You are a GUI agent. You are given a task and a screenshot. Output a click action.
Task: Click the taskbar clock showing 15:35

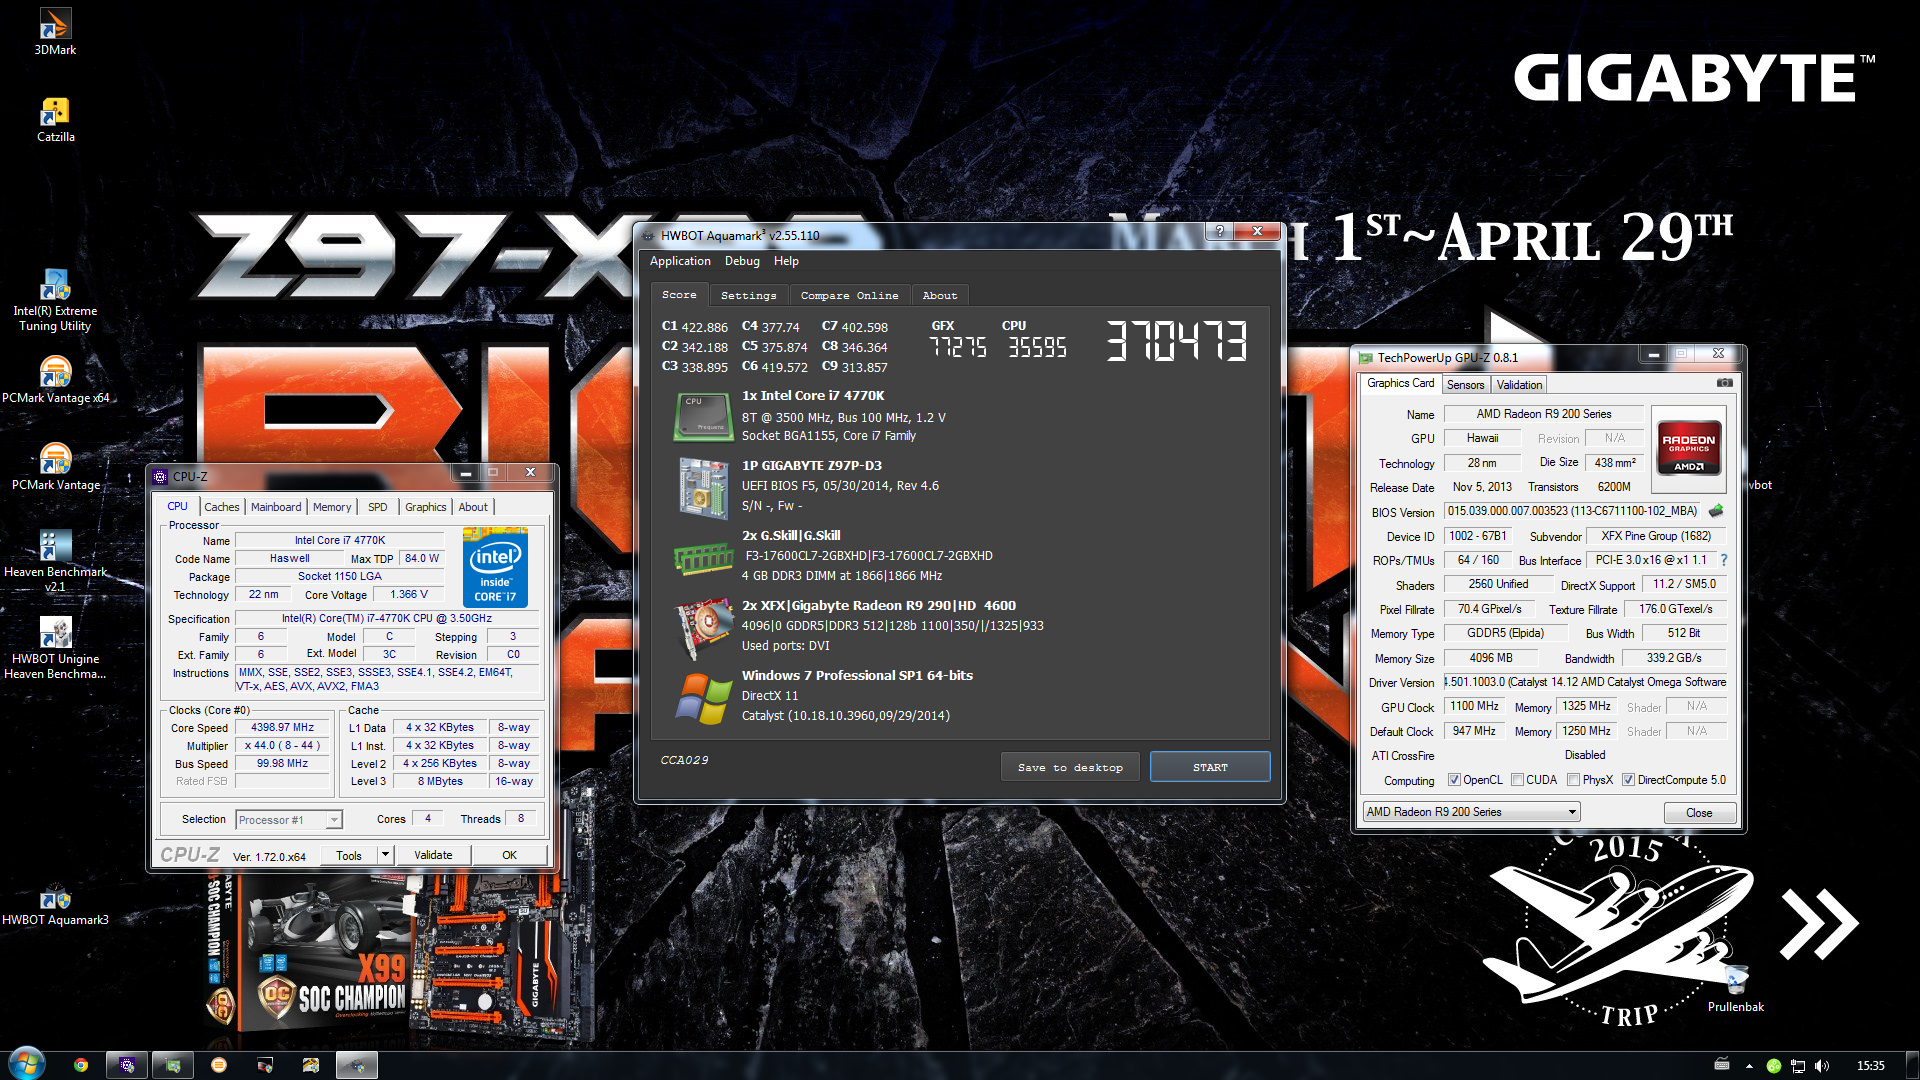1870,1066
